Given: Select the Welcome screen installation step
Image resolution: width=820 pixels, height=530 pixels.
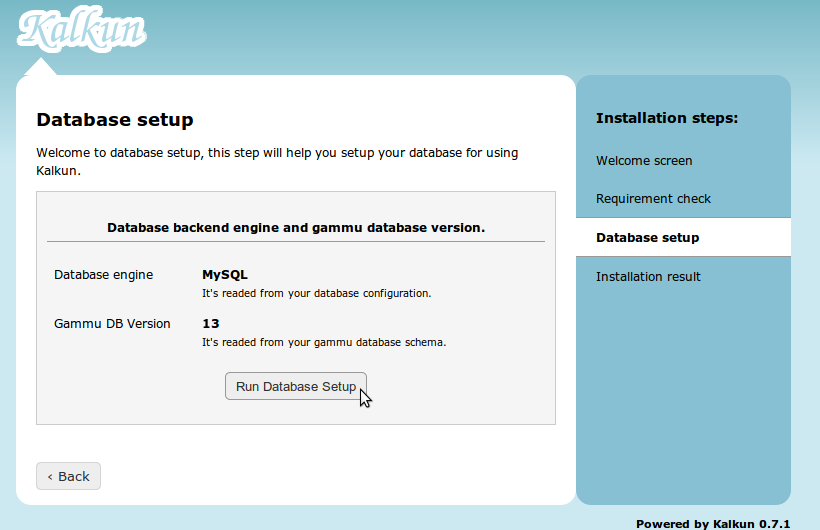Looking at the screenshot, I should [644, 161].
